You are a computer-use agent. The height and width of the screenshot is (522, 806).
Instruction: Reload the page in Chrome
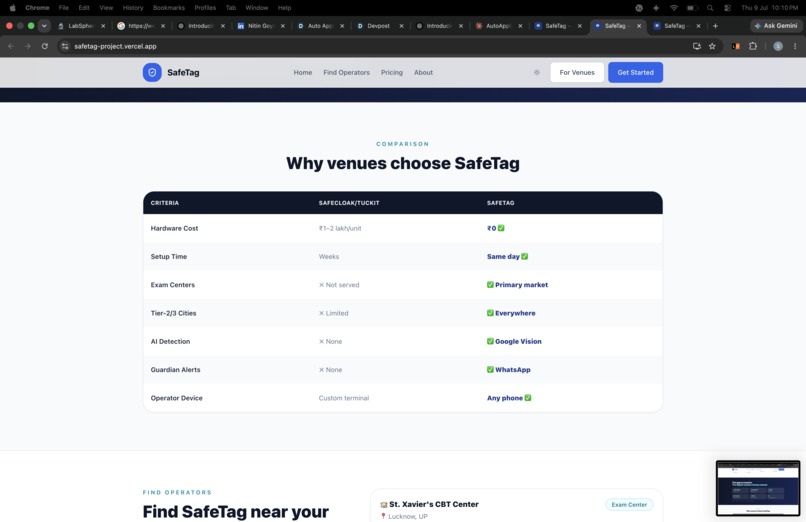(45, 46)
